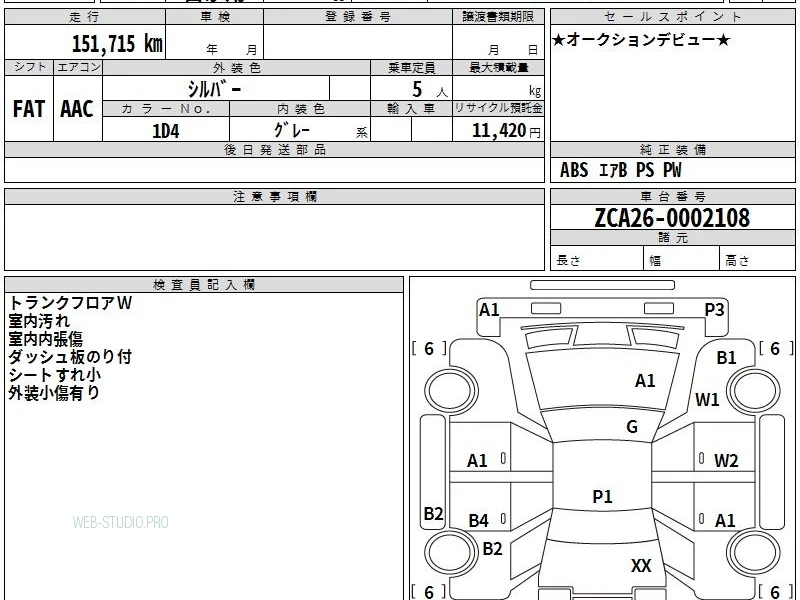Click the W1 damage mark on diagram
The width and height of the screenshot is (800, 600).
(707, 399)
